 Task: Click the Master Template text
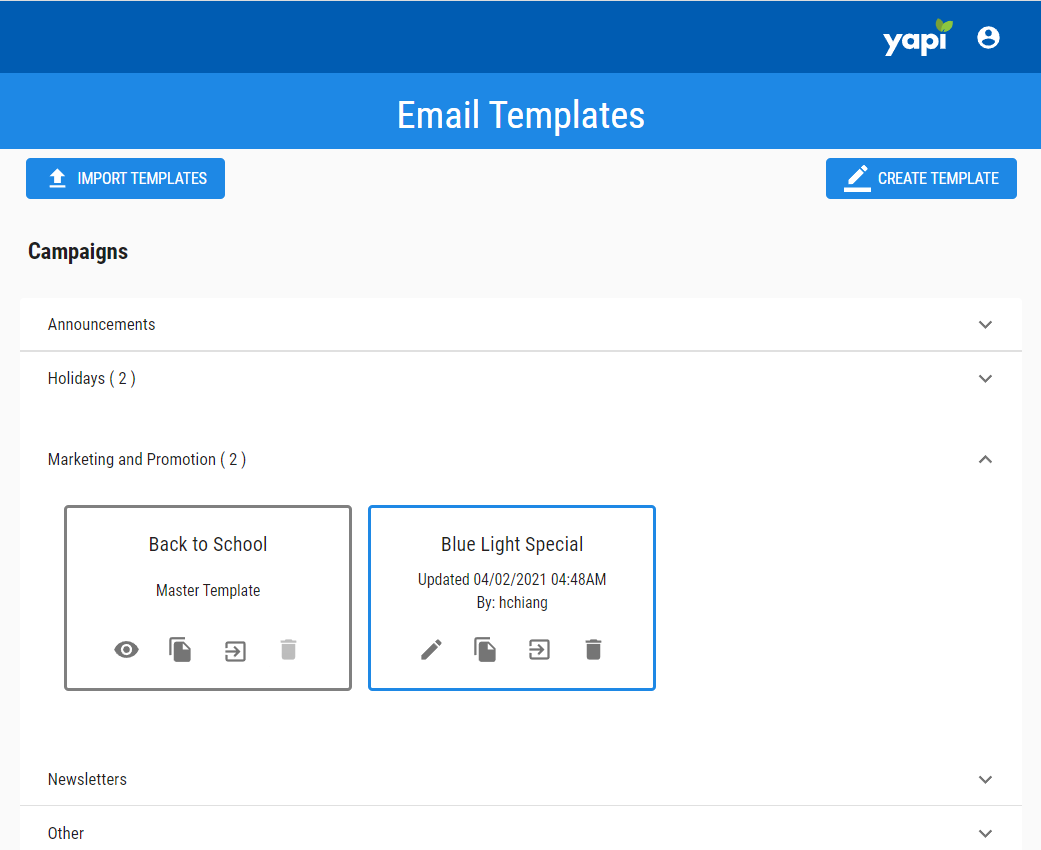coord(208,590)
